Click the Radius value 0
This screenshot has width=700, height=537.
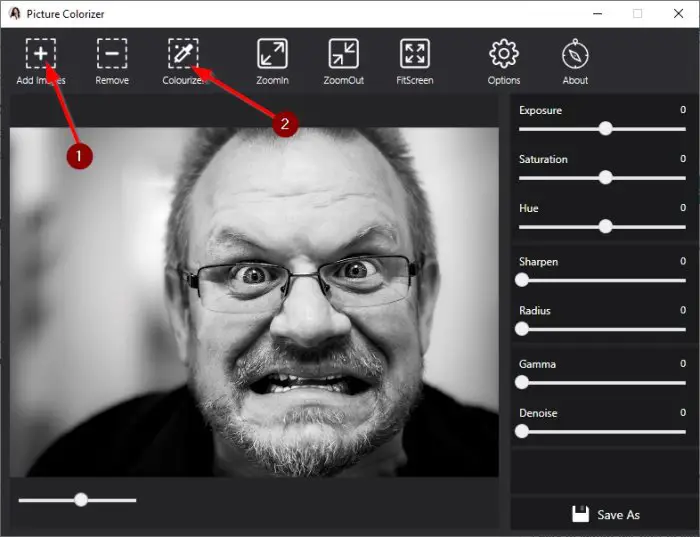(x=683, y=310)
